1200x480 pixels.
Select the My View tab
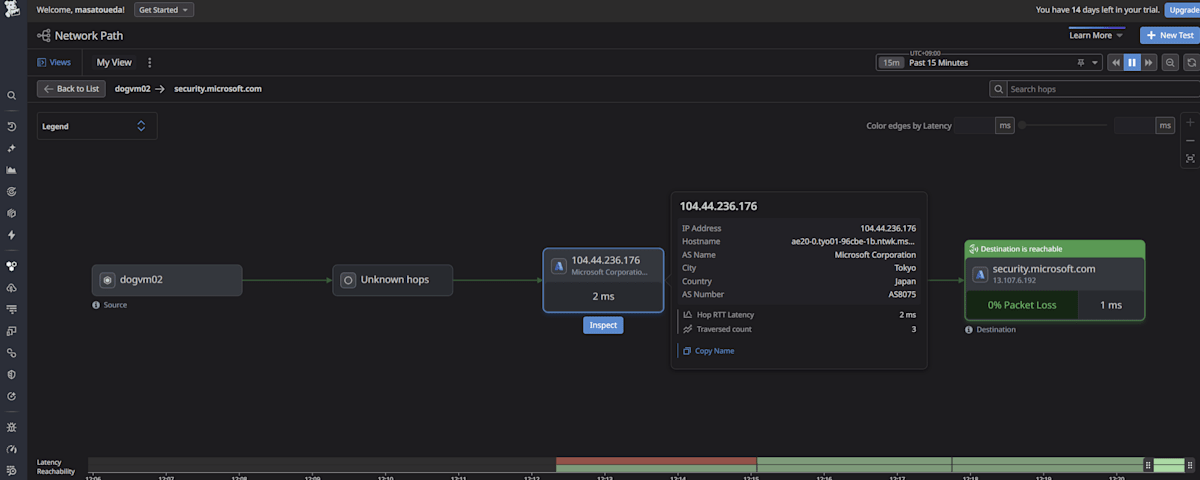(x=114, y=62)
